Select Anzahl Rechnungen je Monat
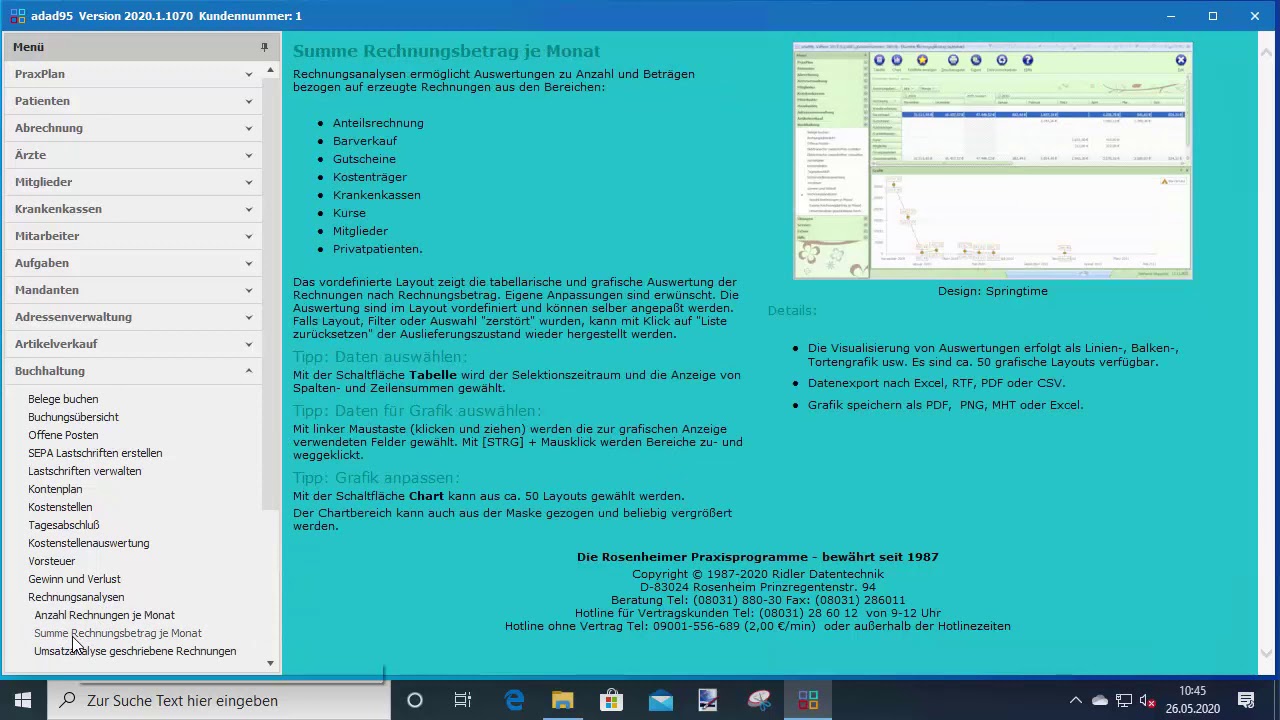 point(104,615)
